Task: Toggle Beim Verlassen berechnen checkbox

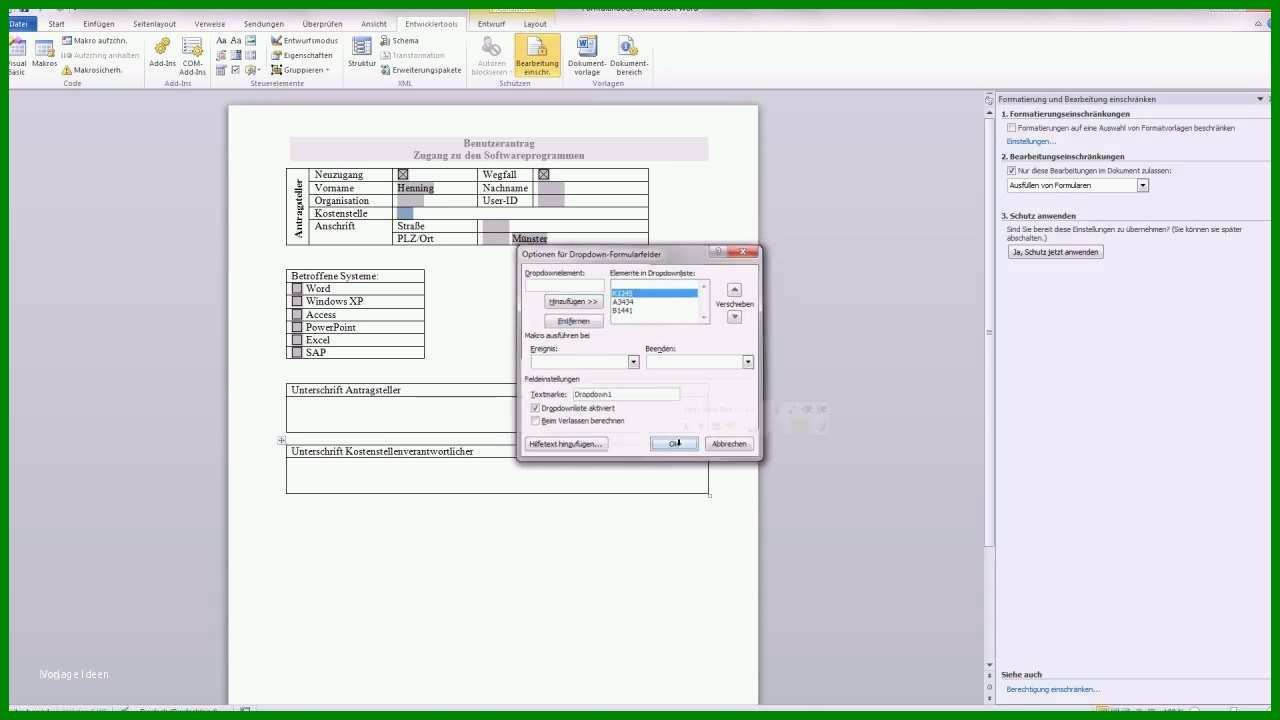Action: coord(536,421)
